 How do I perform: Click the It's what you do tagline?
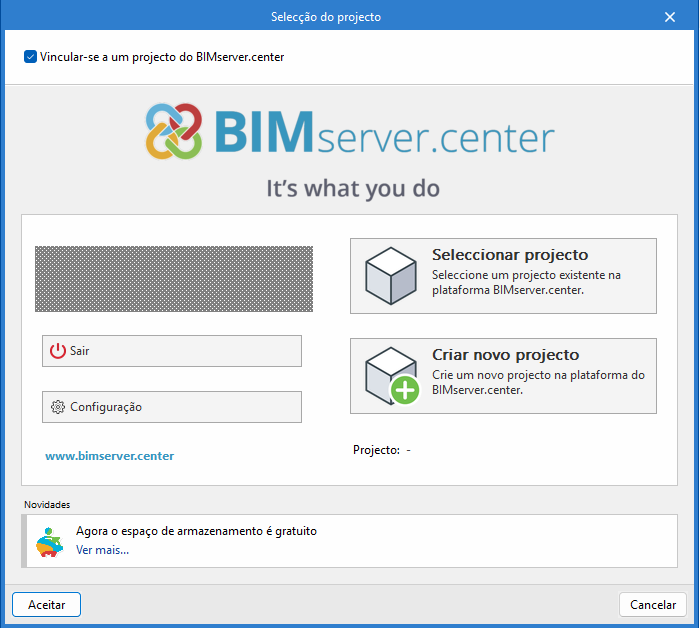point(353,188)
